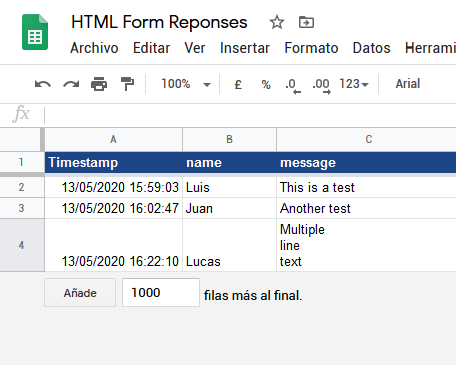456x365 pixels.
Task: Select the name header cell
Action: (x=229, y=162)
